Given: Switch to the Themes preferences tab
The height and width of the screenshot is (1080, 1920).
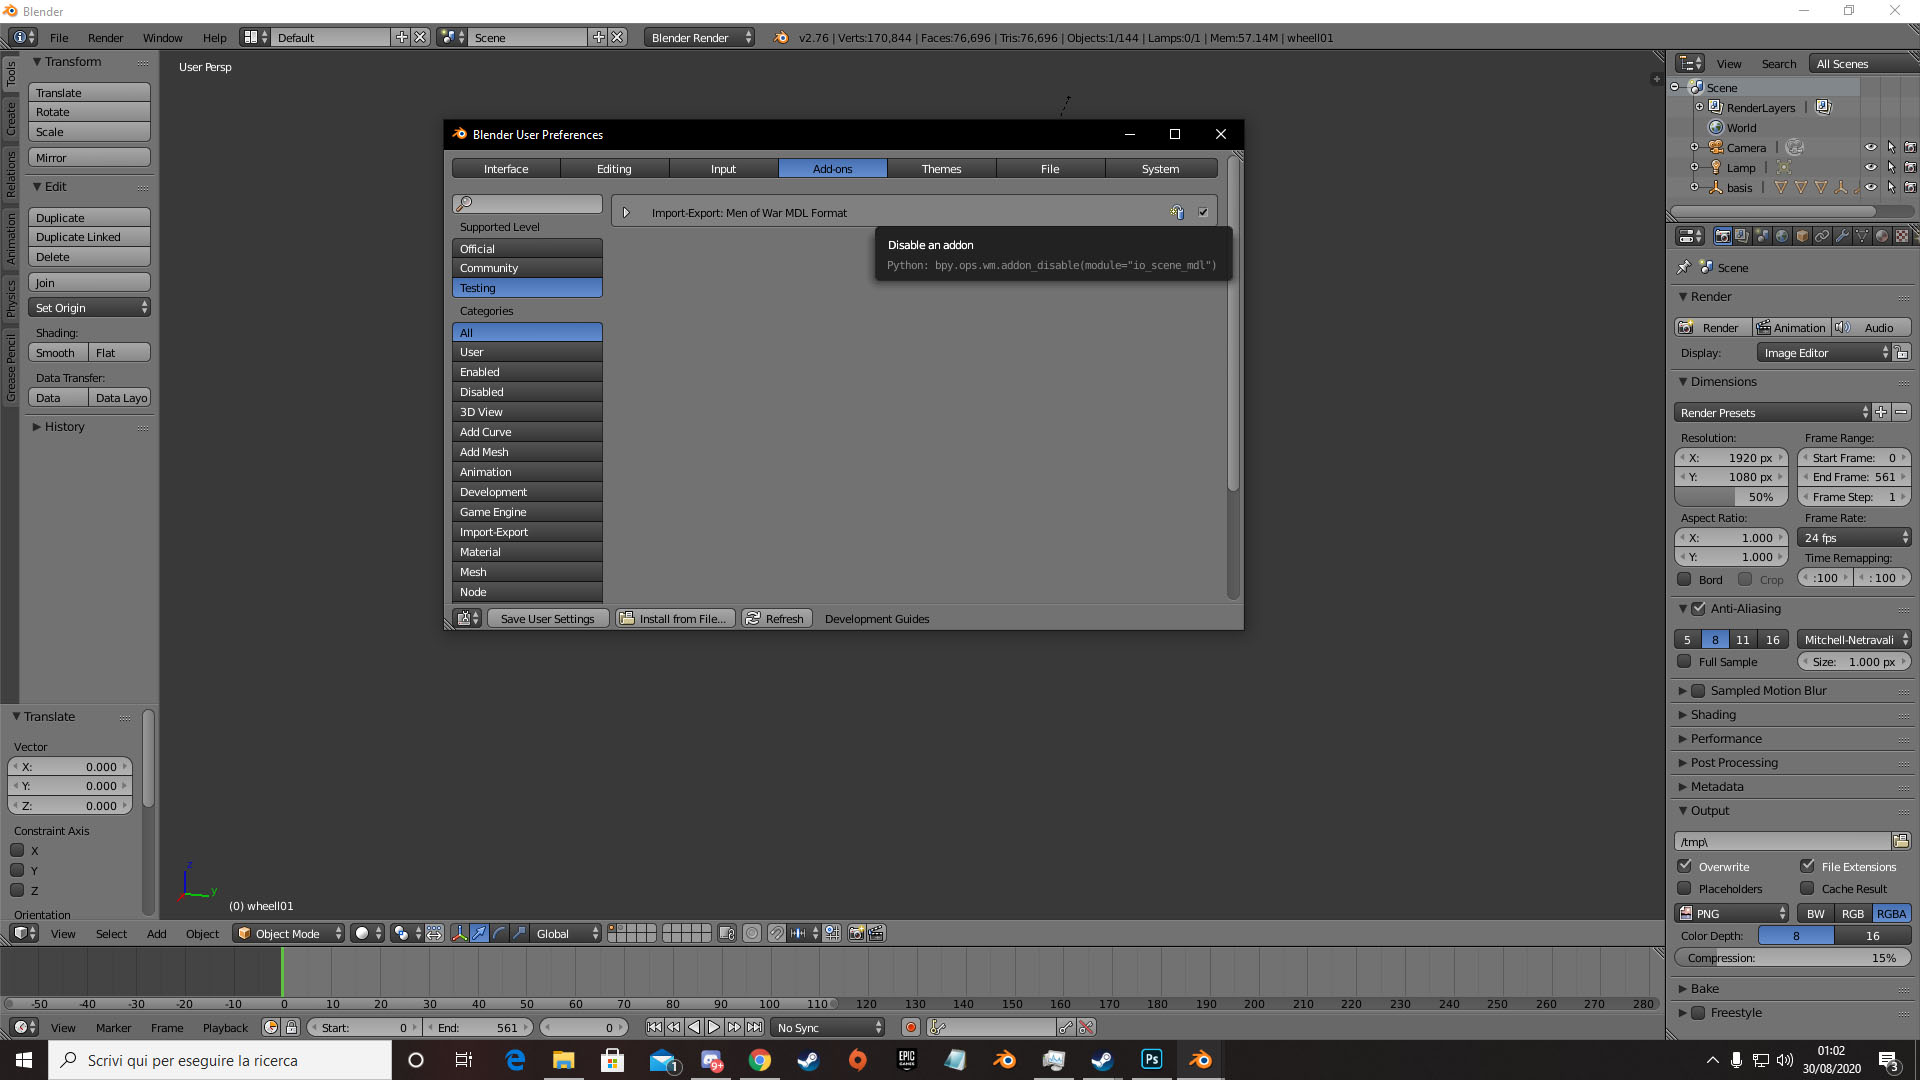Looking at the screenshot, I should pyautogui.click(x=941, y=168).
